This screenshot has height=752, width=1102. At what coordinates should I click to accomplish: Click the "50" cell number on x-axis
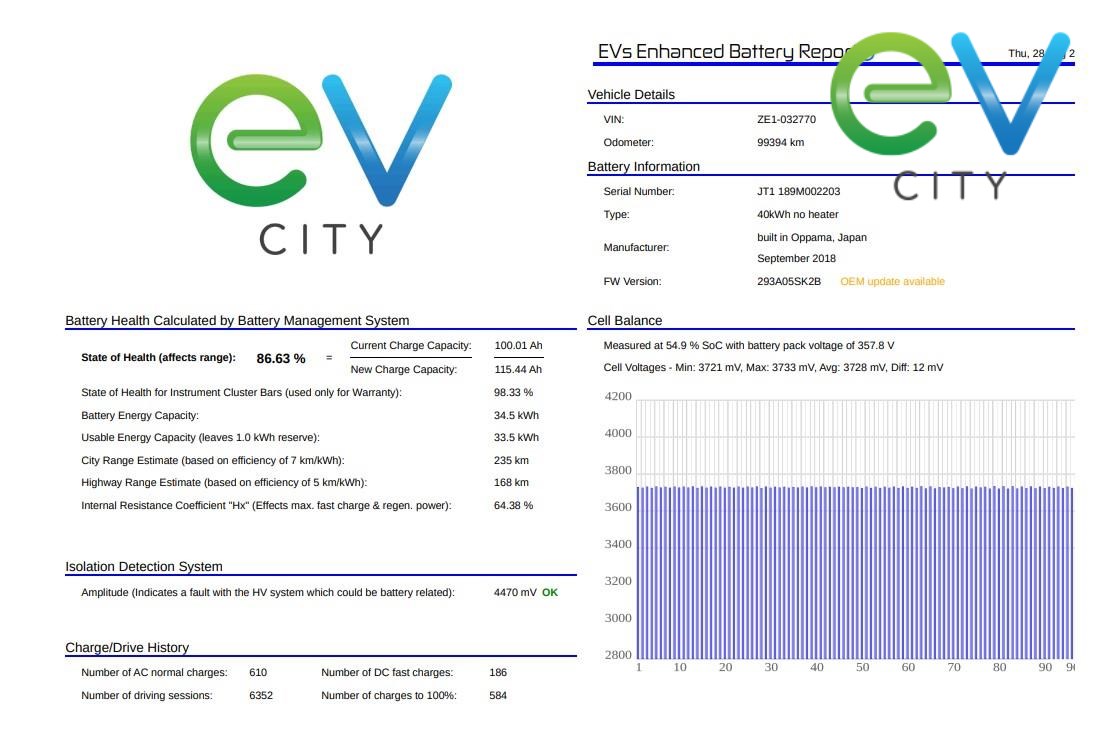pos(862,667)
